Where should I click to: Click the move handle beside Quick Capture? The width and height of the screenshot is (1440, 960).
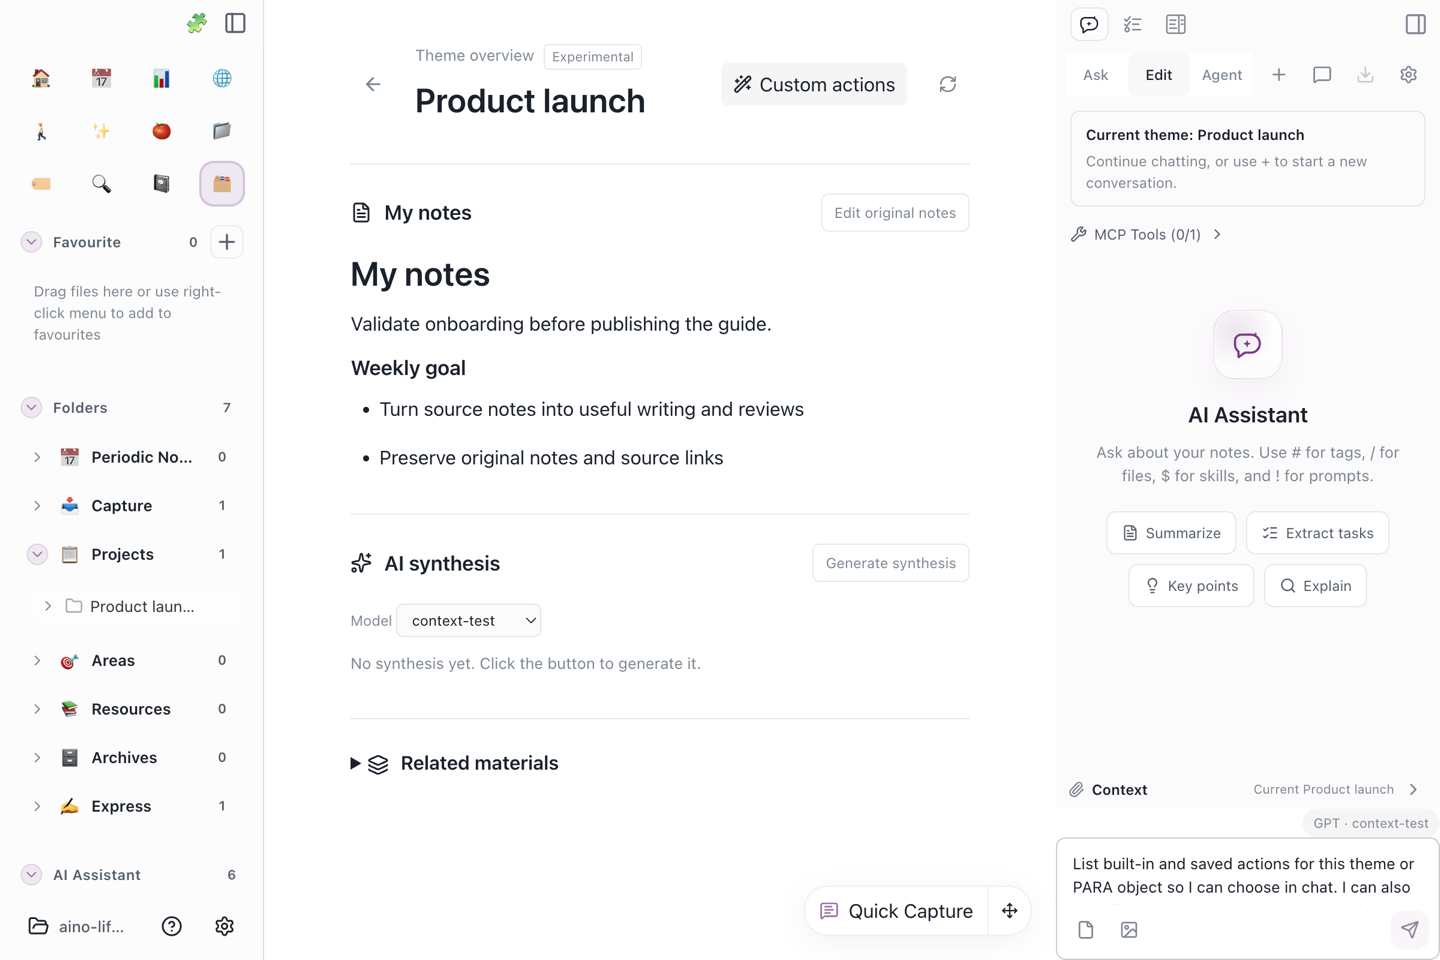tap(1009, 911)
